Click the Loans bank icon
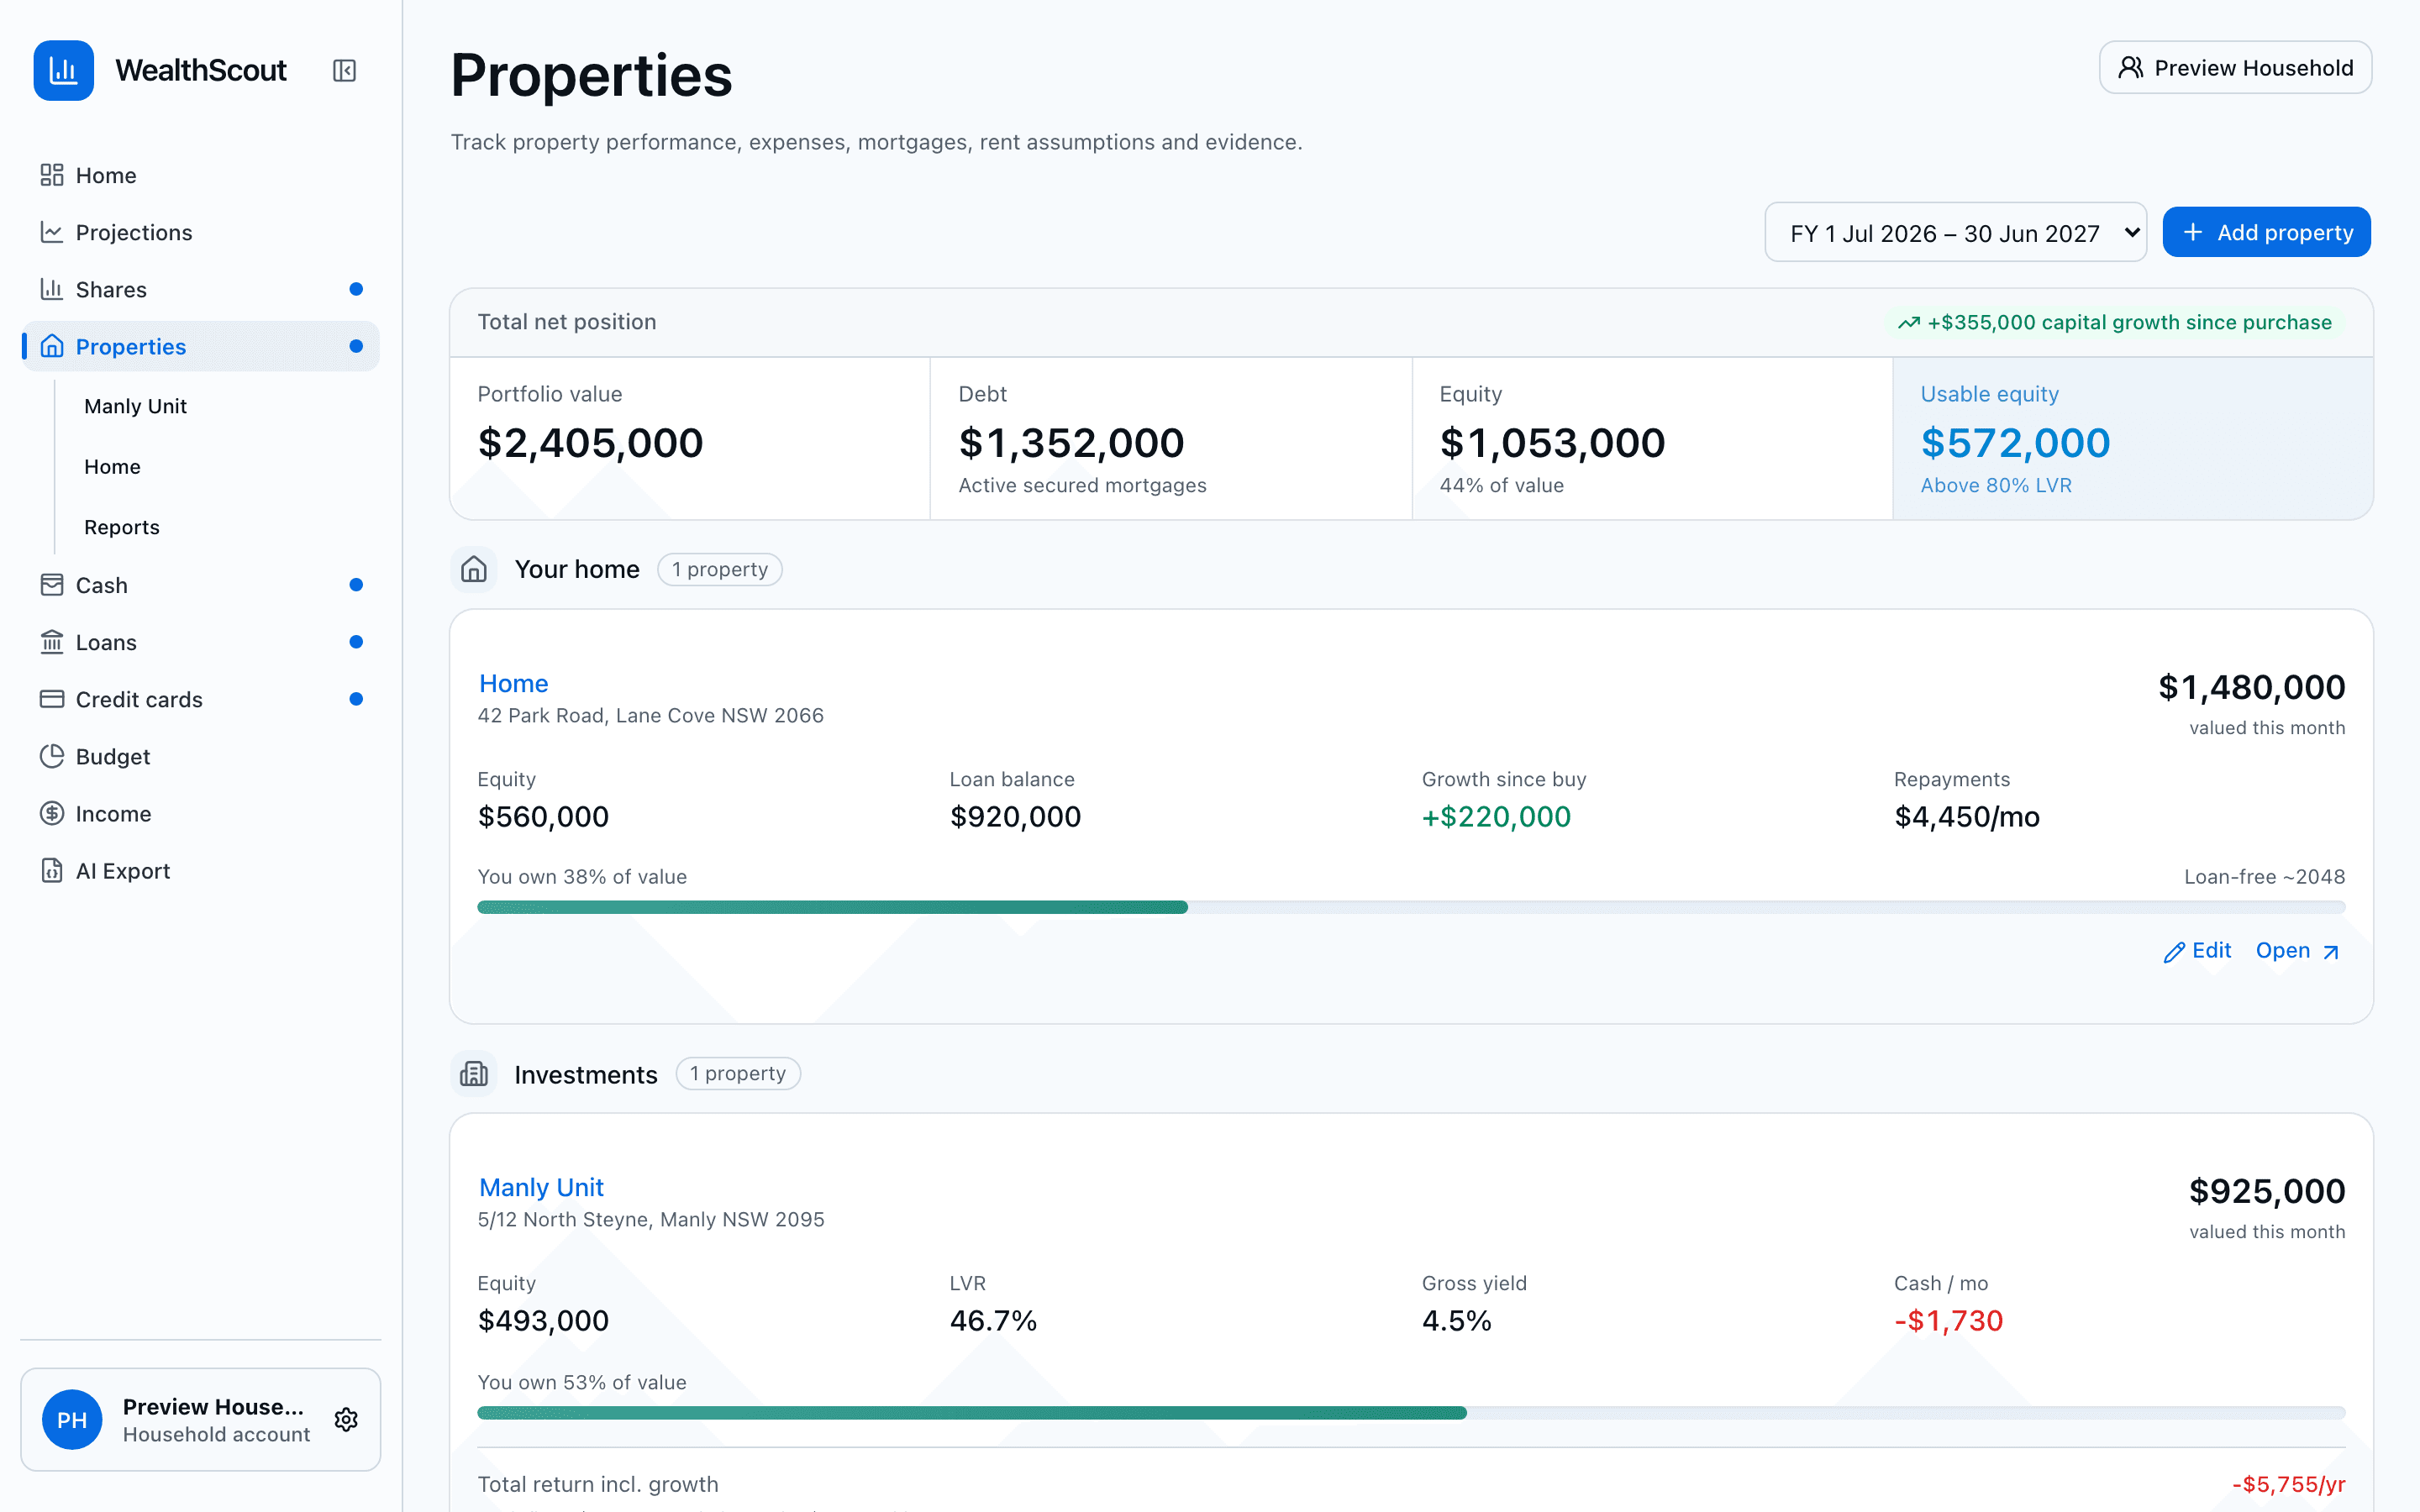Screen dimensions: 2420x1512 52,642
